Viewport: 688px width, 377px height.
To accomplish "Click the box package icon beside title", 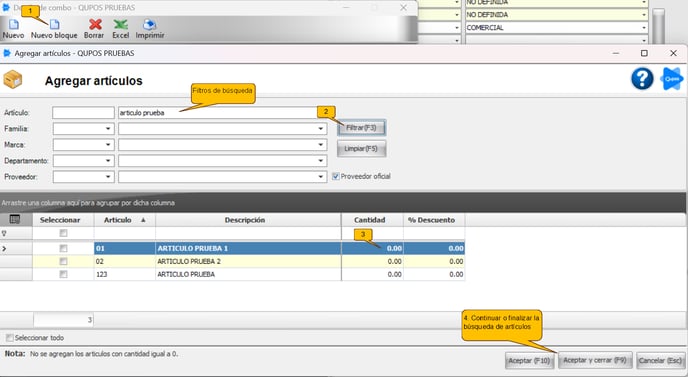I will click(x=13, y=80).
